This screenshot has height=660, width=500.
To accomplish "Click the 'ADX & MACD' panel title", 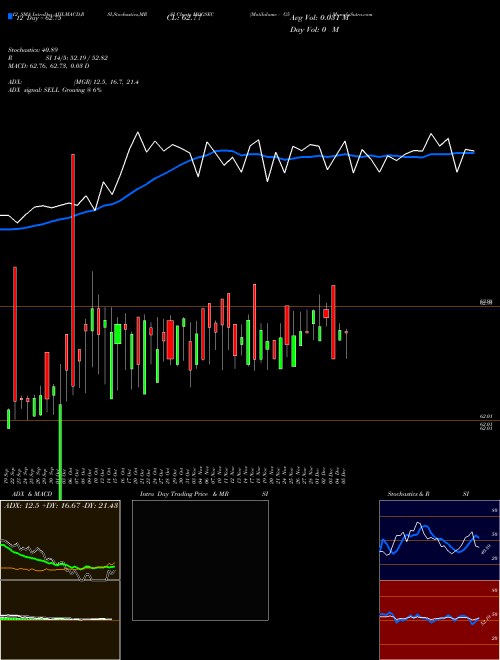I will (x=32, y=494).
